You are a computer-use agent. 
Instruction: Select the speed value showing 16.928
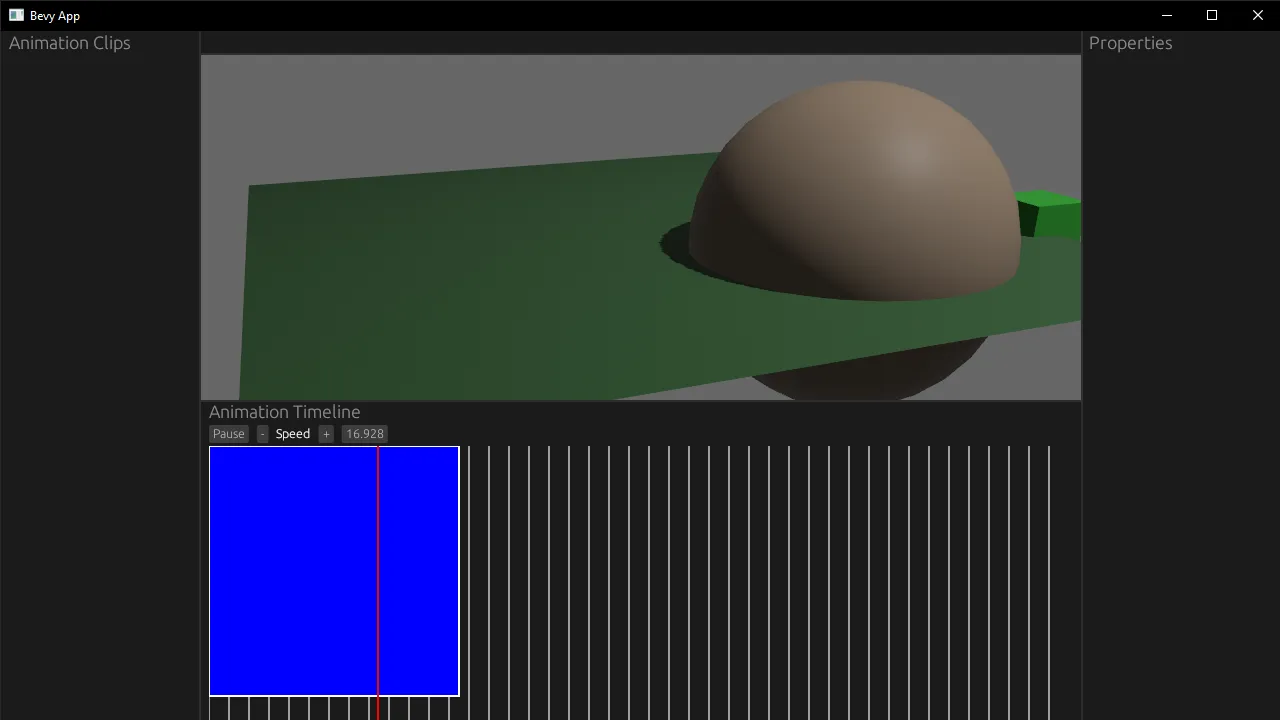pyautogui.click(x=364, y=433)
